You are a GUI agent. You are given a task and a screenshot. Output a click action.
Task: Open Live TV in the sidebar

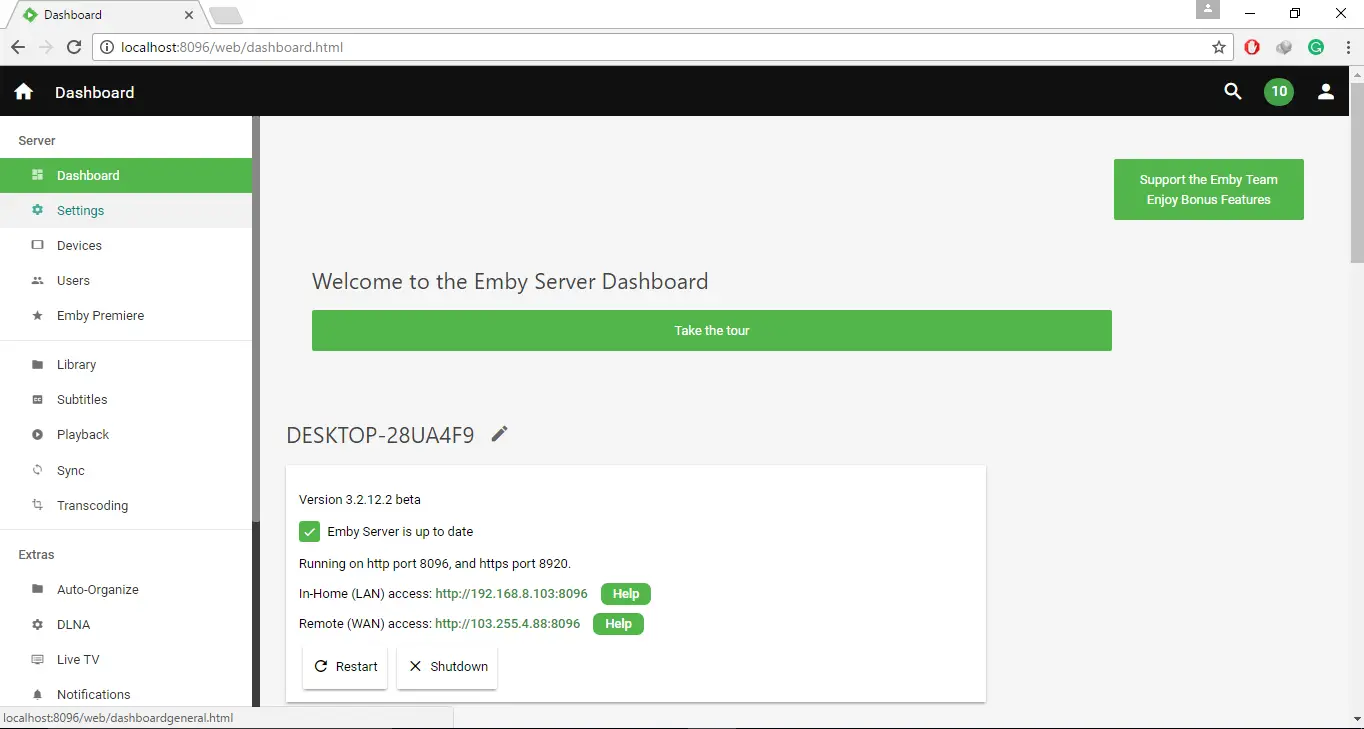126,659
